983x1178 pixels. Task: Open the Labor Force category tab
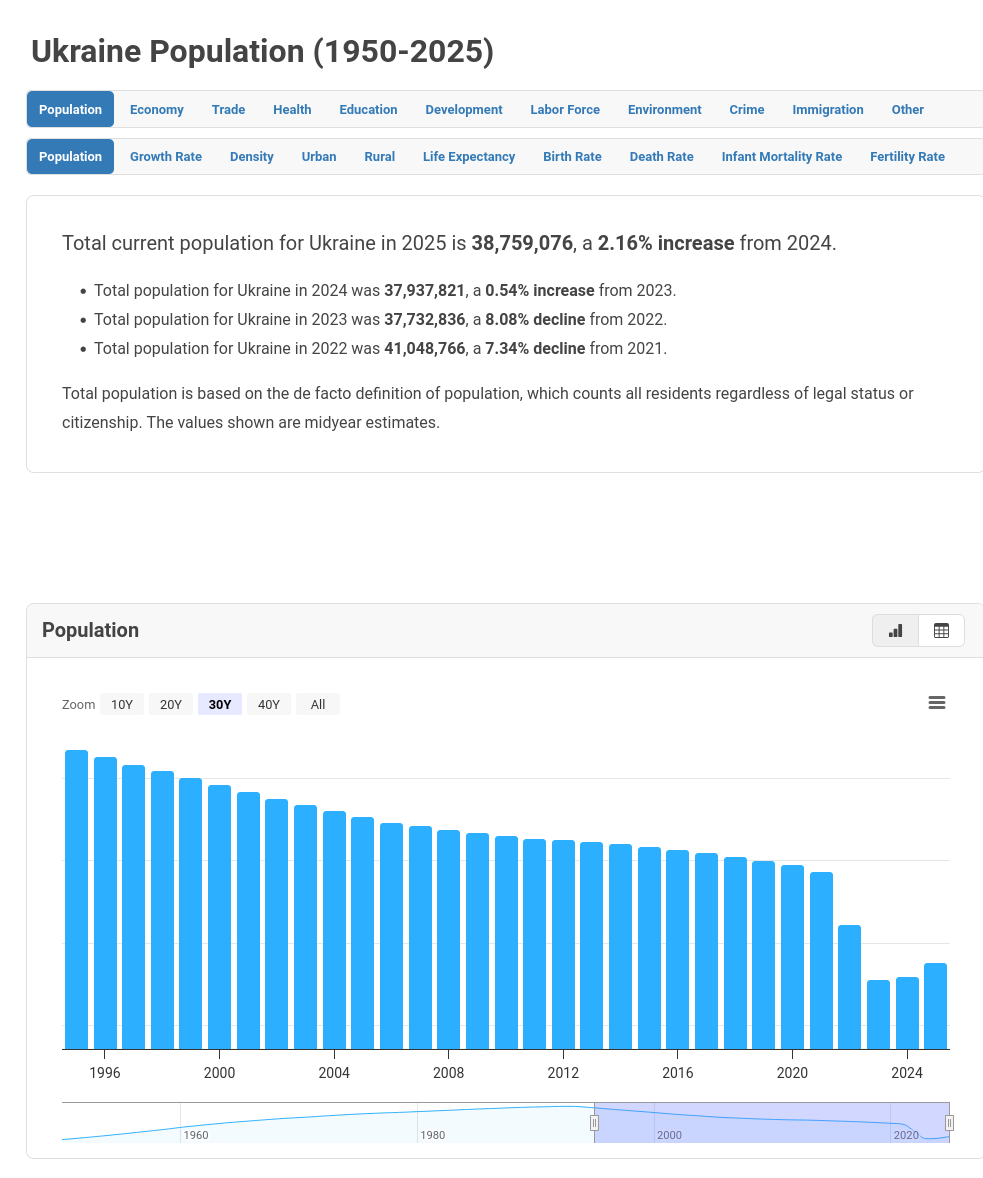click(x=565, y=110)
